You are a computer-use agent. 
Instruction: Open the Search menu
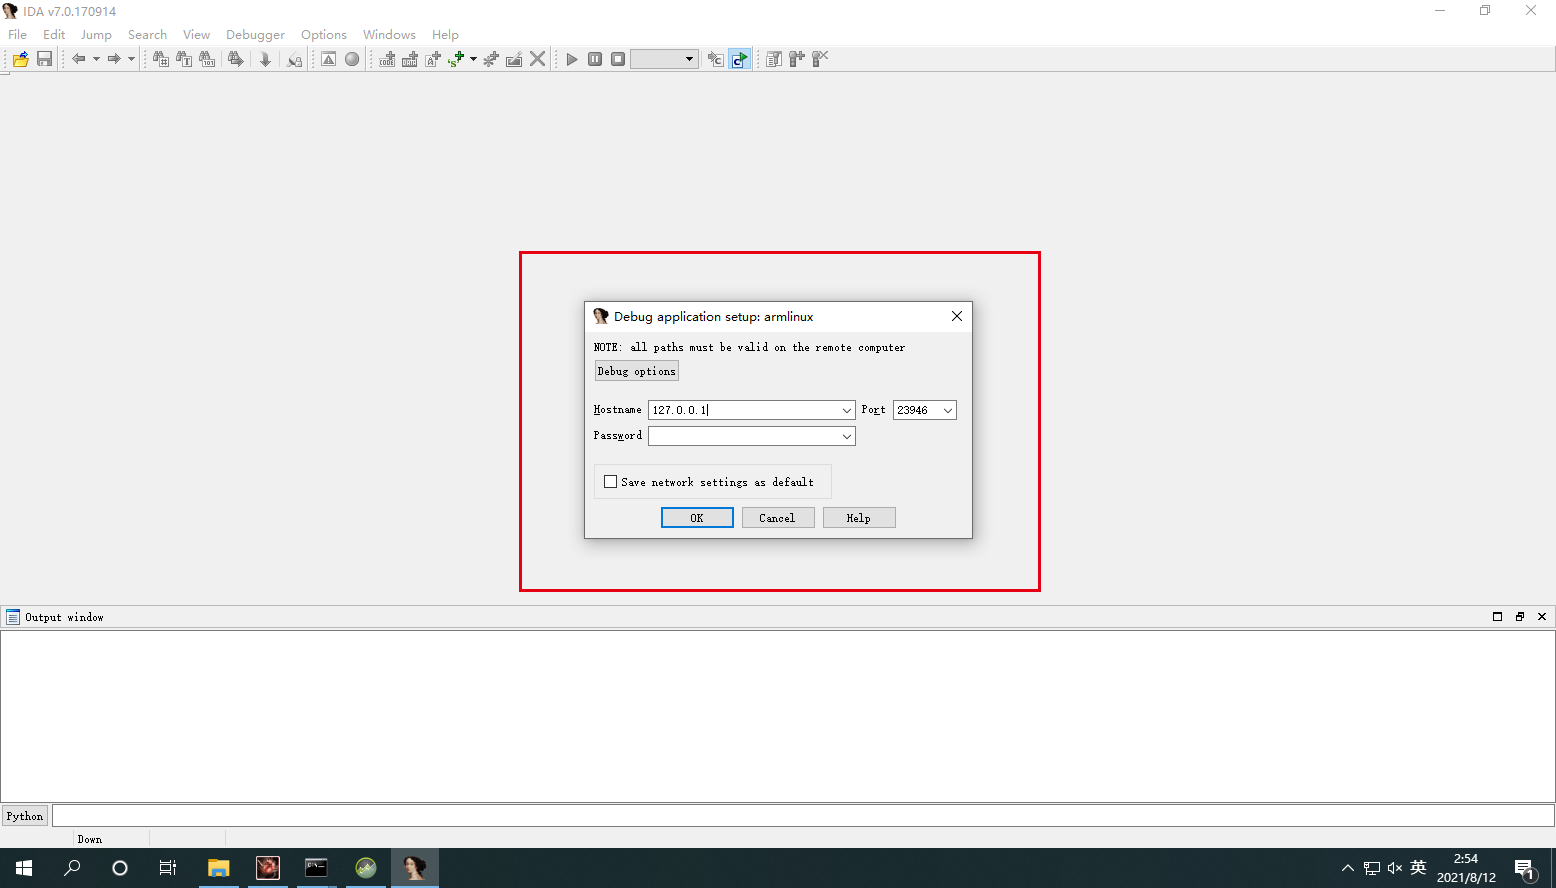147,34
